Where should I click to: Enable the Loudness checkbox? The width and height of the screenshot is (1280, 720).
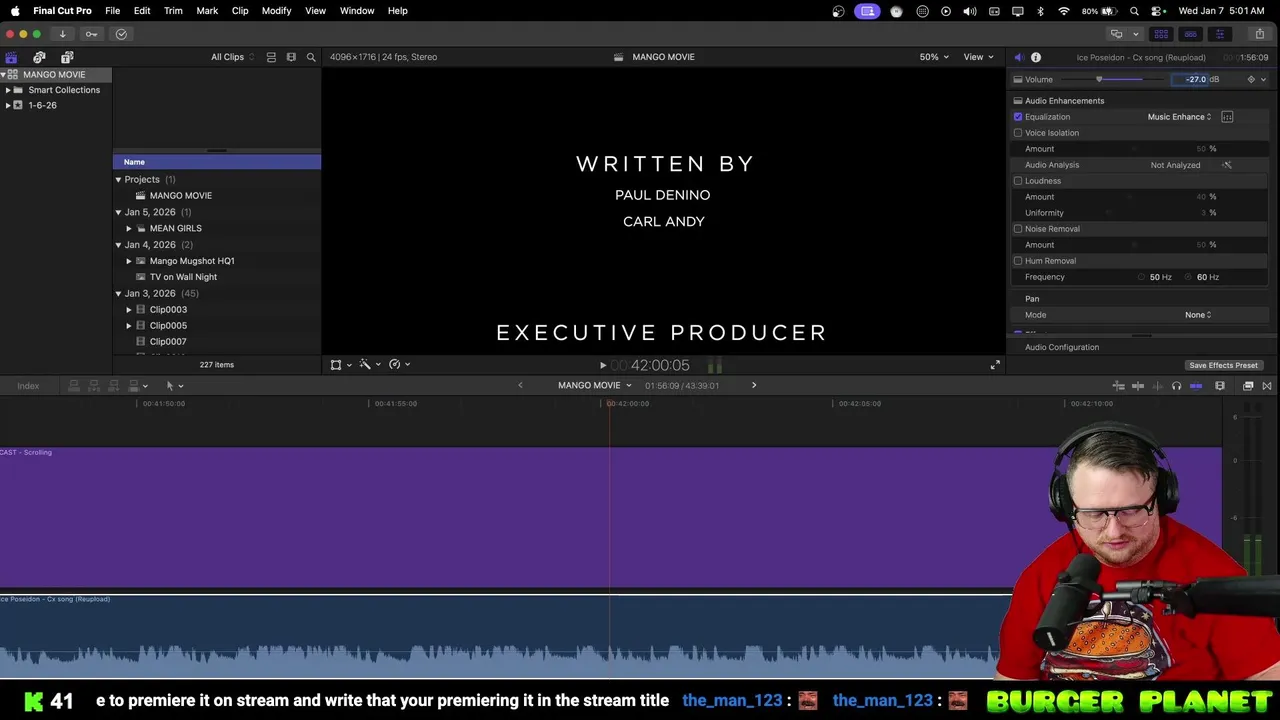[x=1018, y=181]
